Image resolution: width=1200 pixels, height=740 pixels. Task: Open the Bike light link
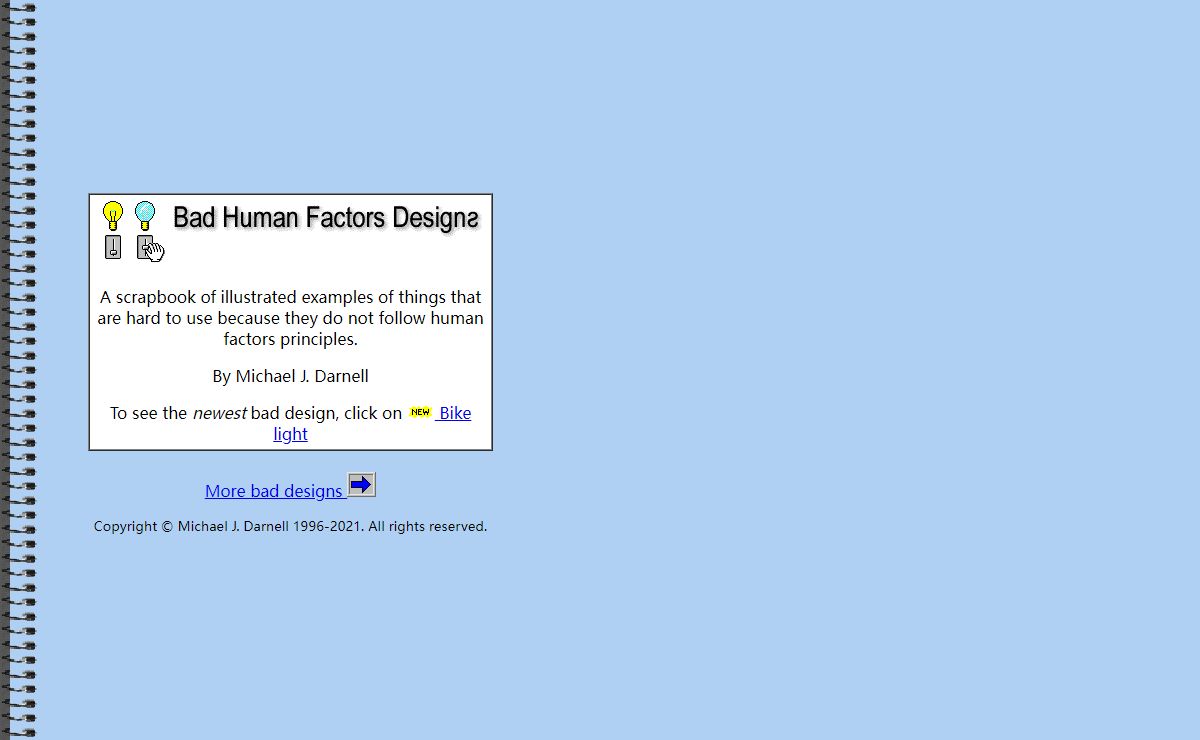coord(455,413)
